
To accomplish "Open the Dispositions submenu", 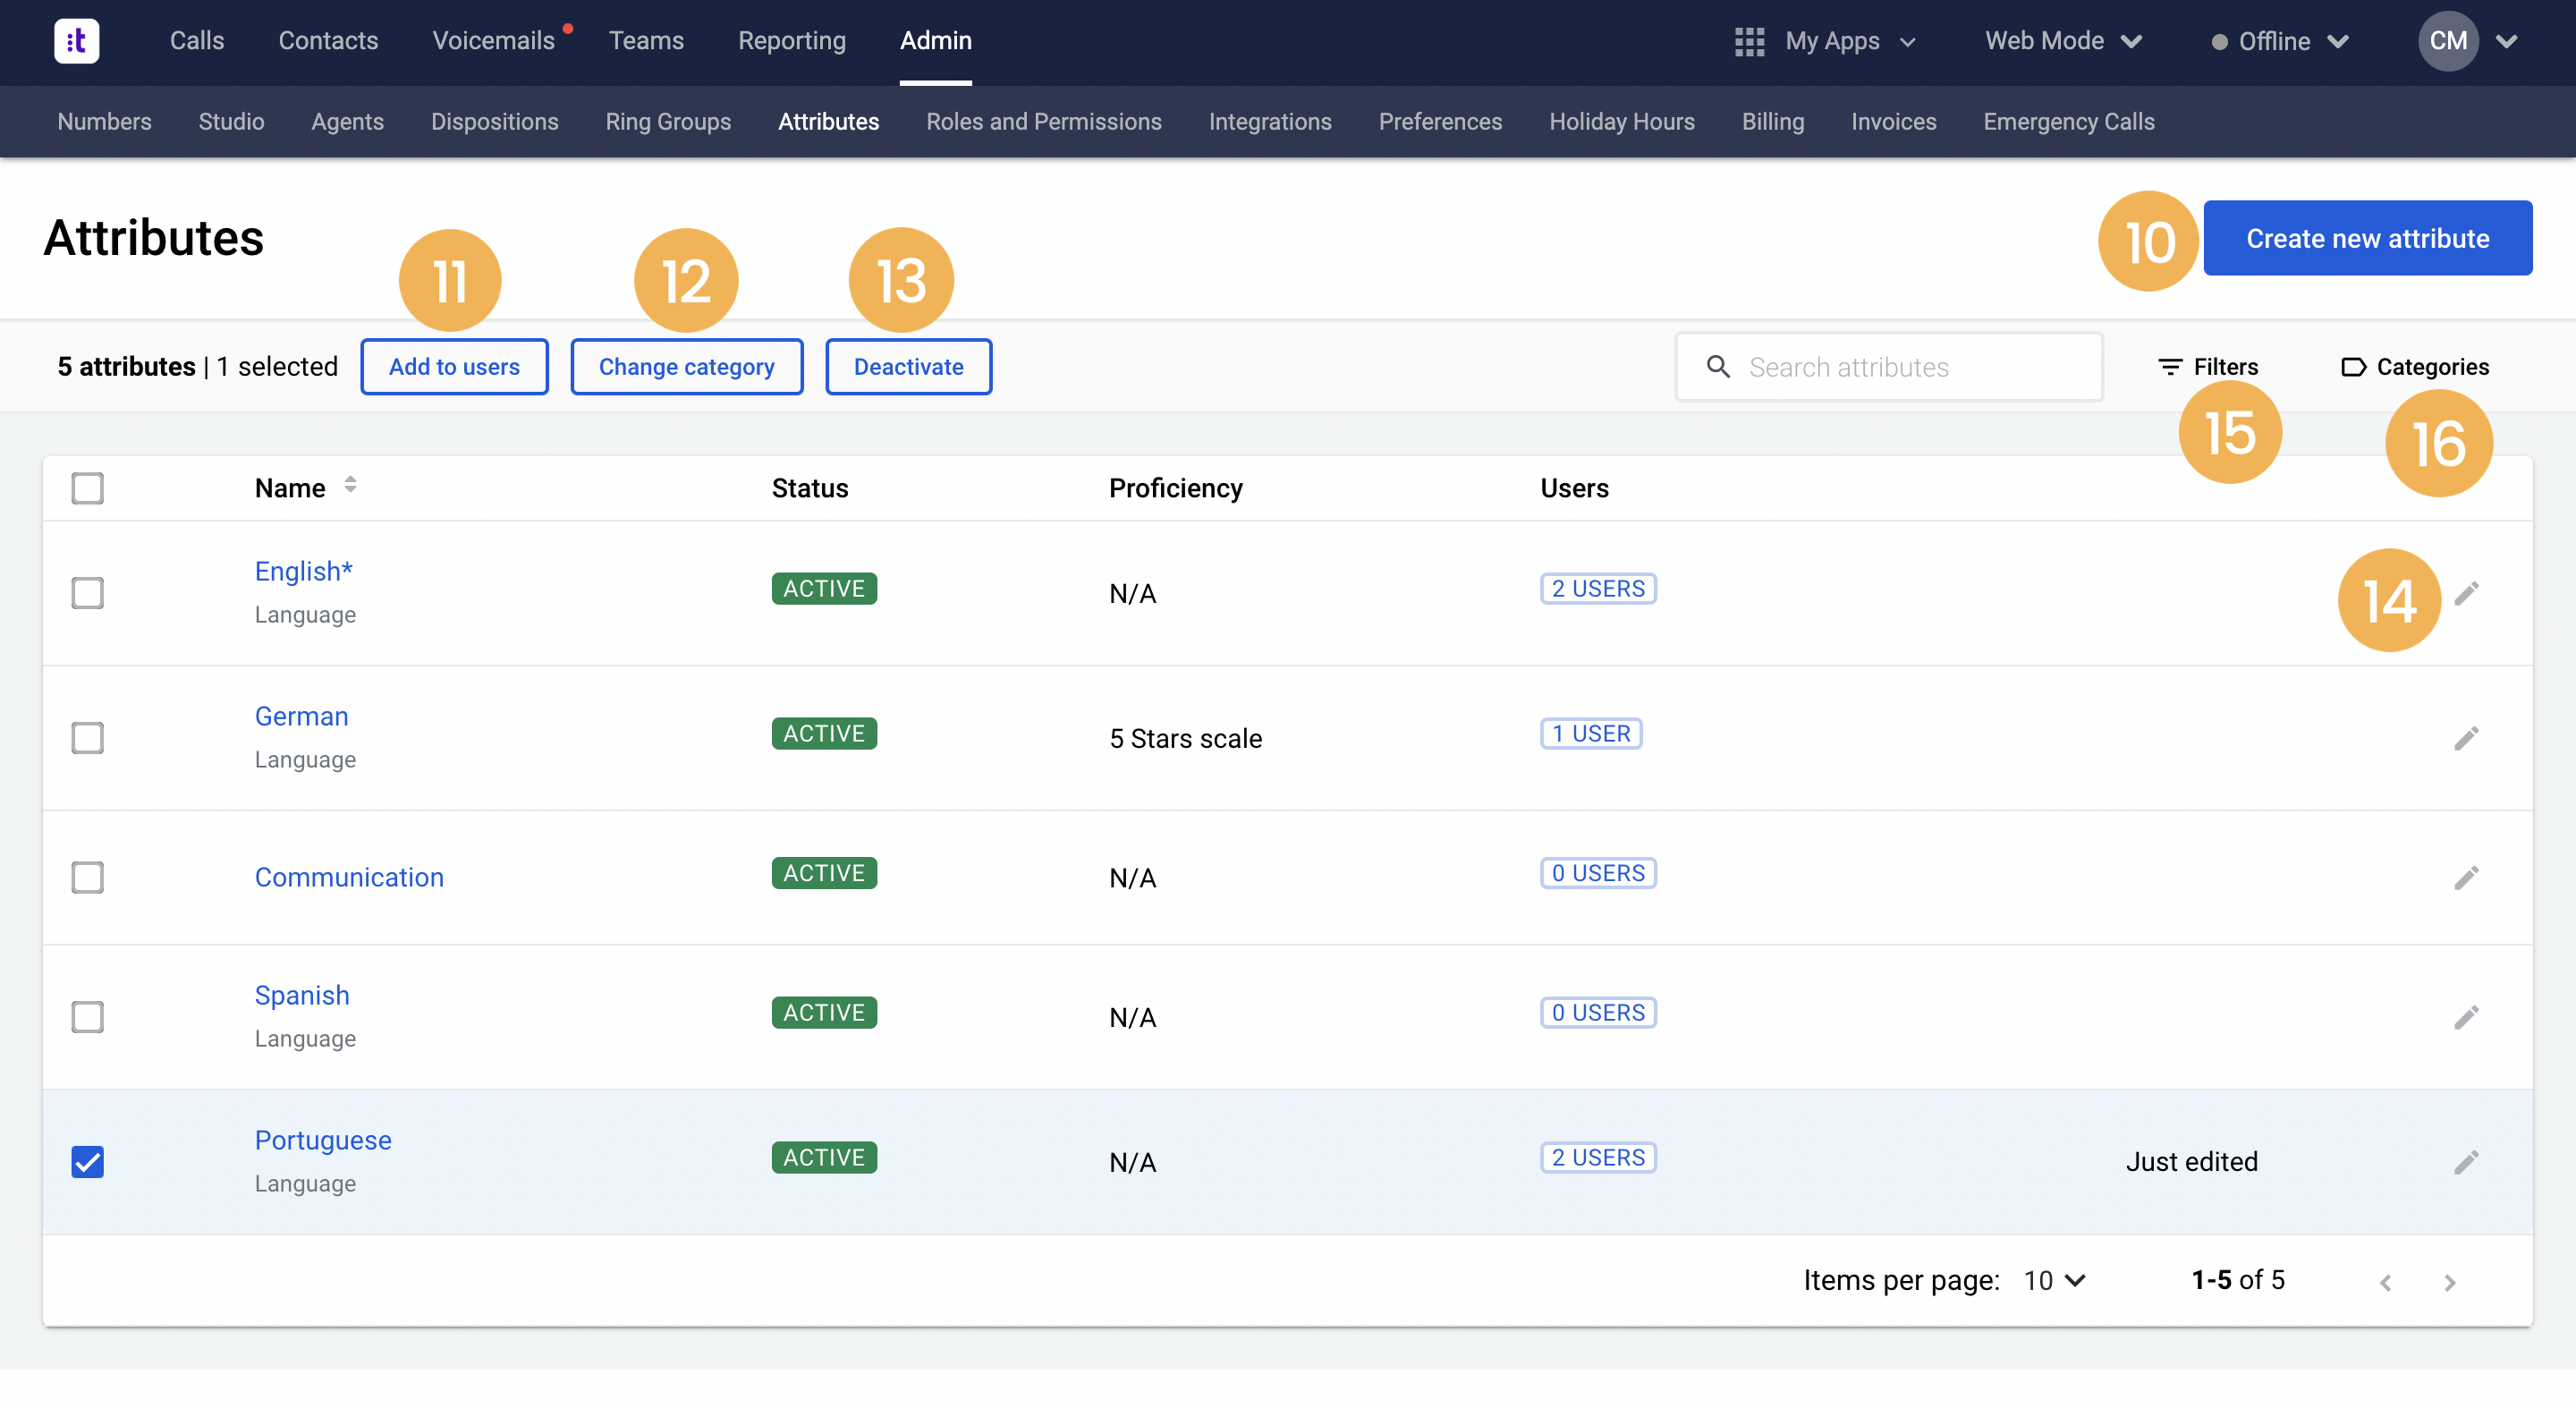I will (494, 121).
